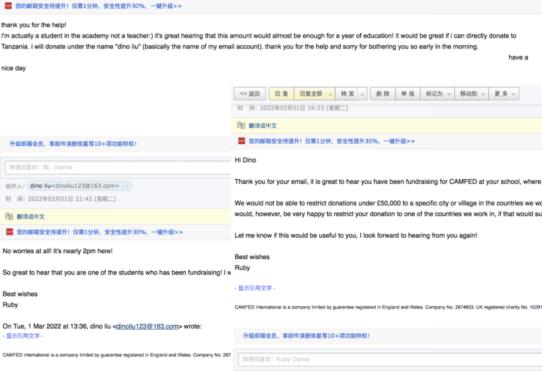
Task: Show quoted text below Ruby's signature in Hi Dino email
Action: point(255,288)
